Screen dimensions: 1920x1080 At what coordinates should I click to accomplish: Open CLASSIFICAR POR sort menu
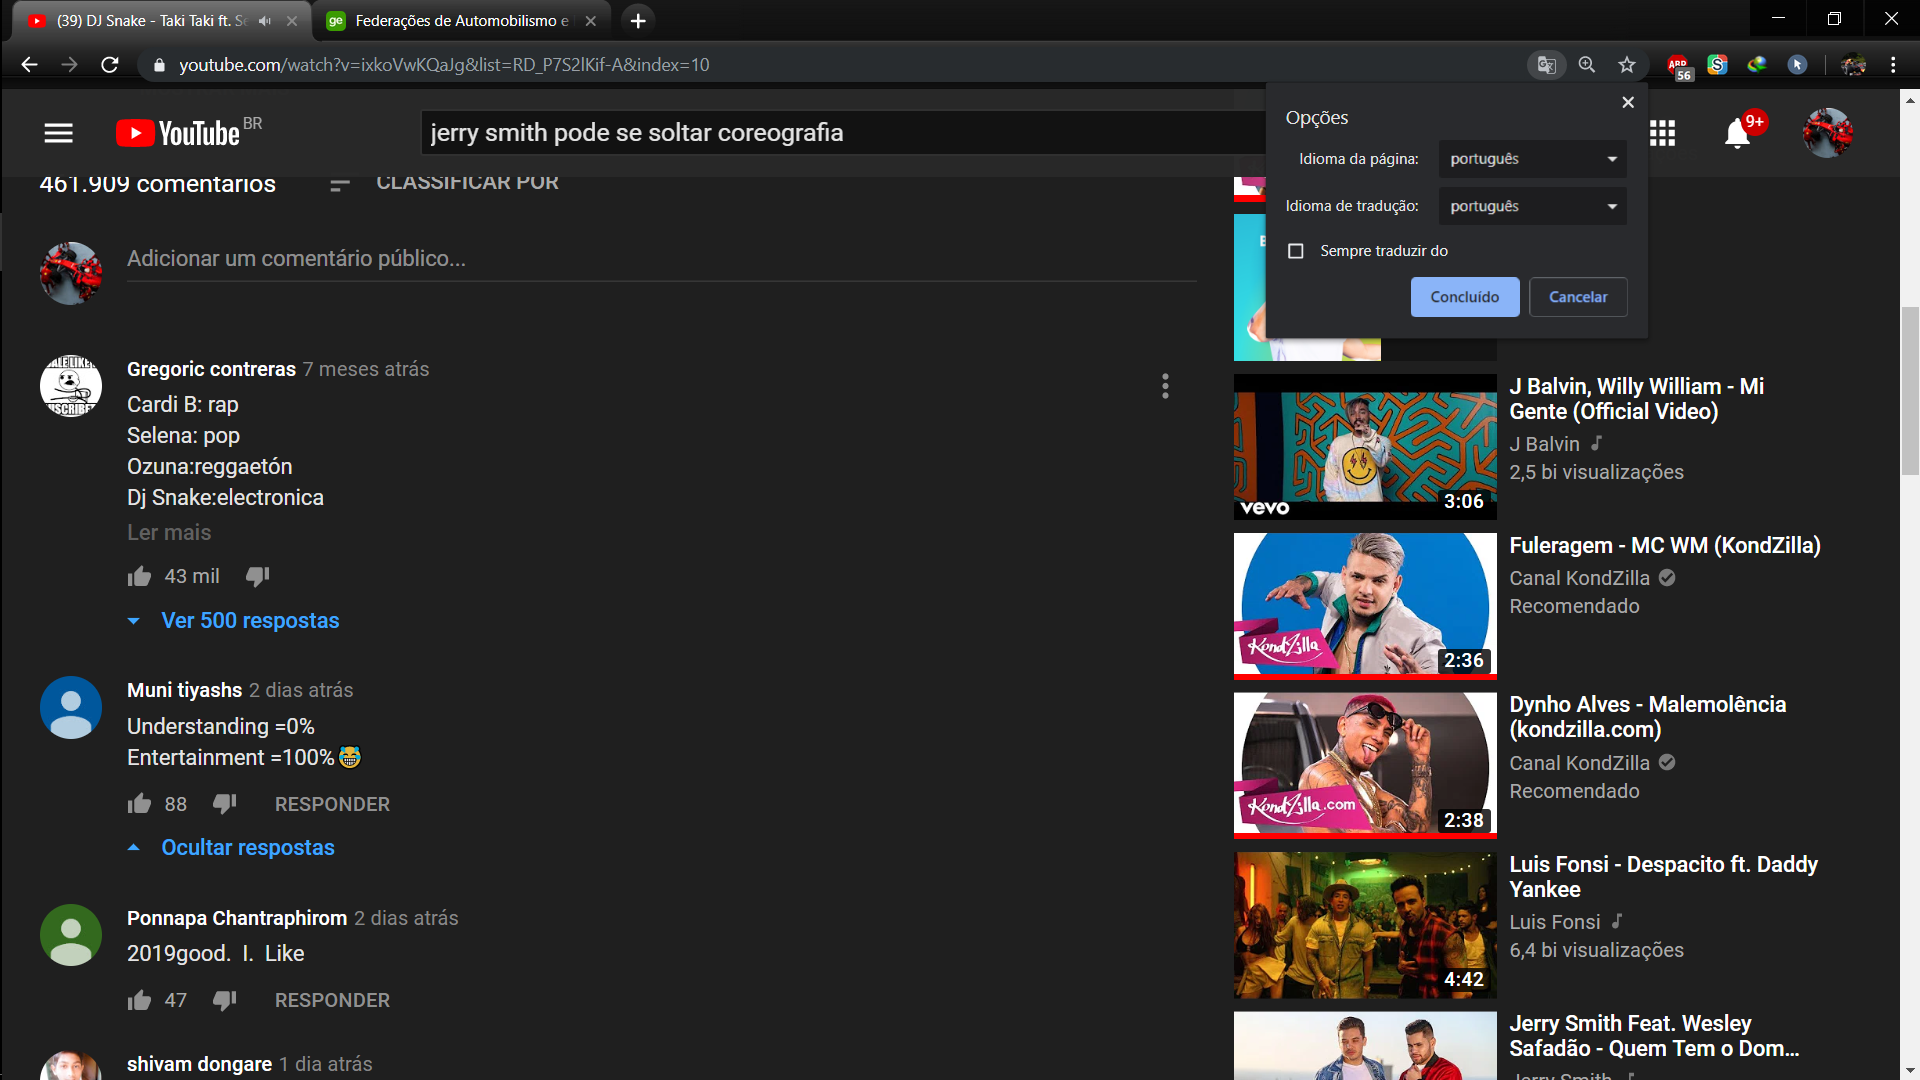click(x=444, y=183)
